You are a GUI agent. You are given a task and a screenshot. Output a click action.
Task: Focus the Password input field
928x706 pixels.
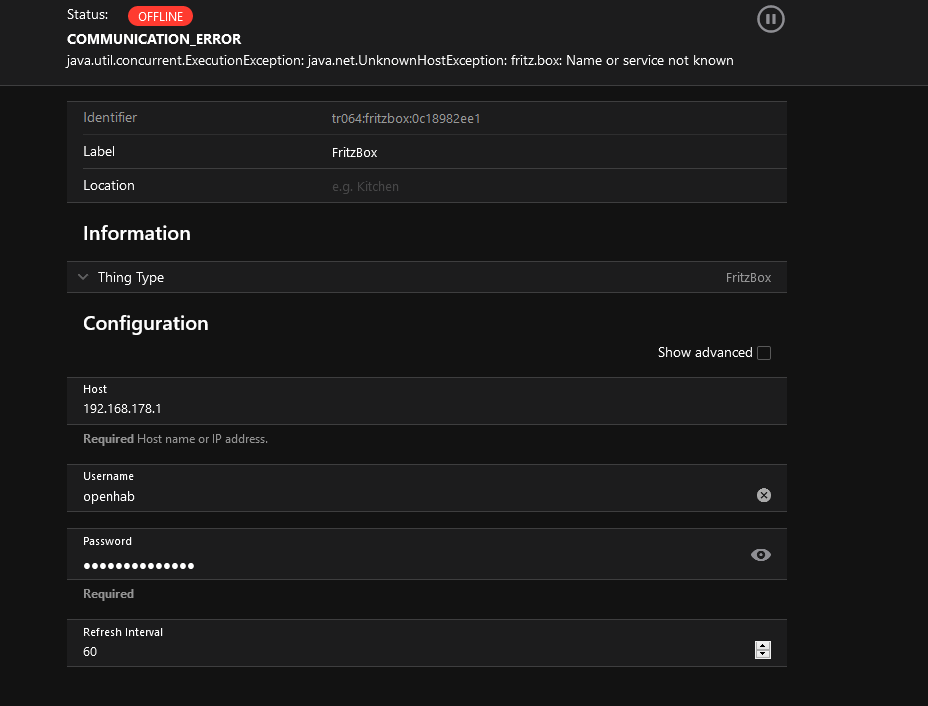(400, 565)
